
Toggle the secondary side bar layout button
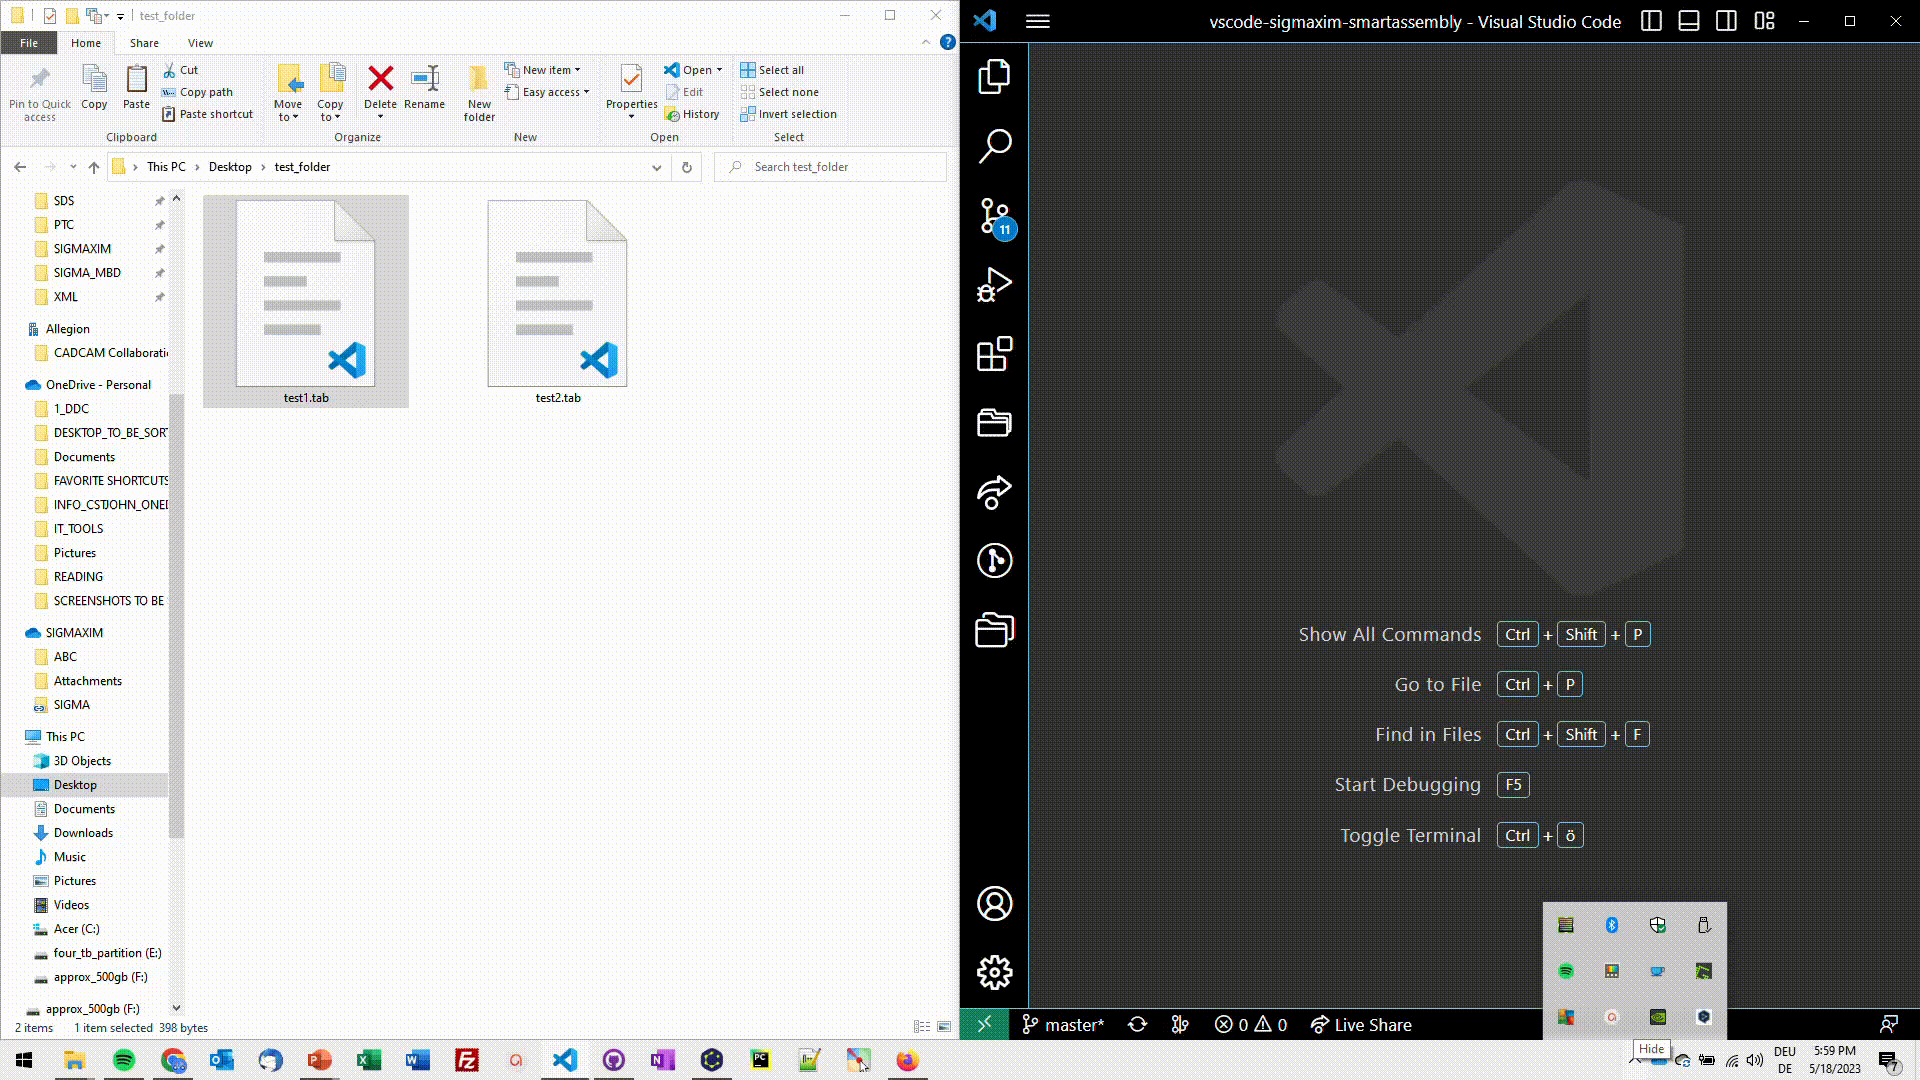[x=1726, y=21]
